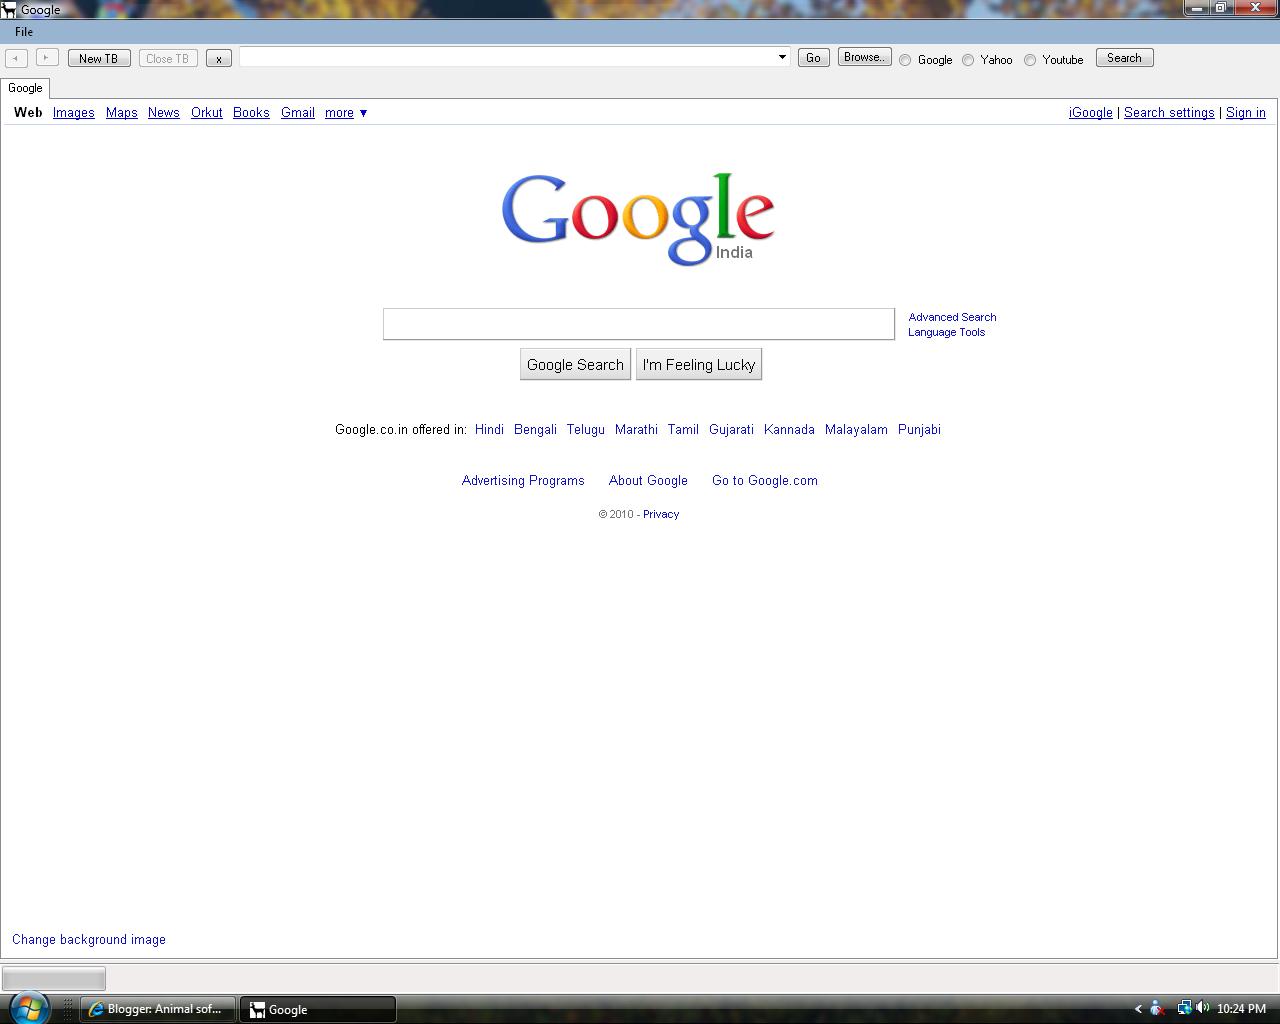Open the network connection tray icon
This screenshot has width=1280, height=1024.
(1183, 1008)
